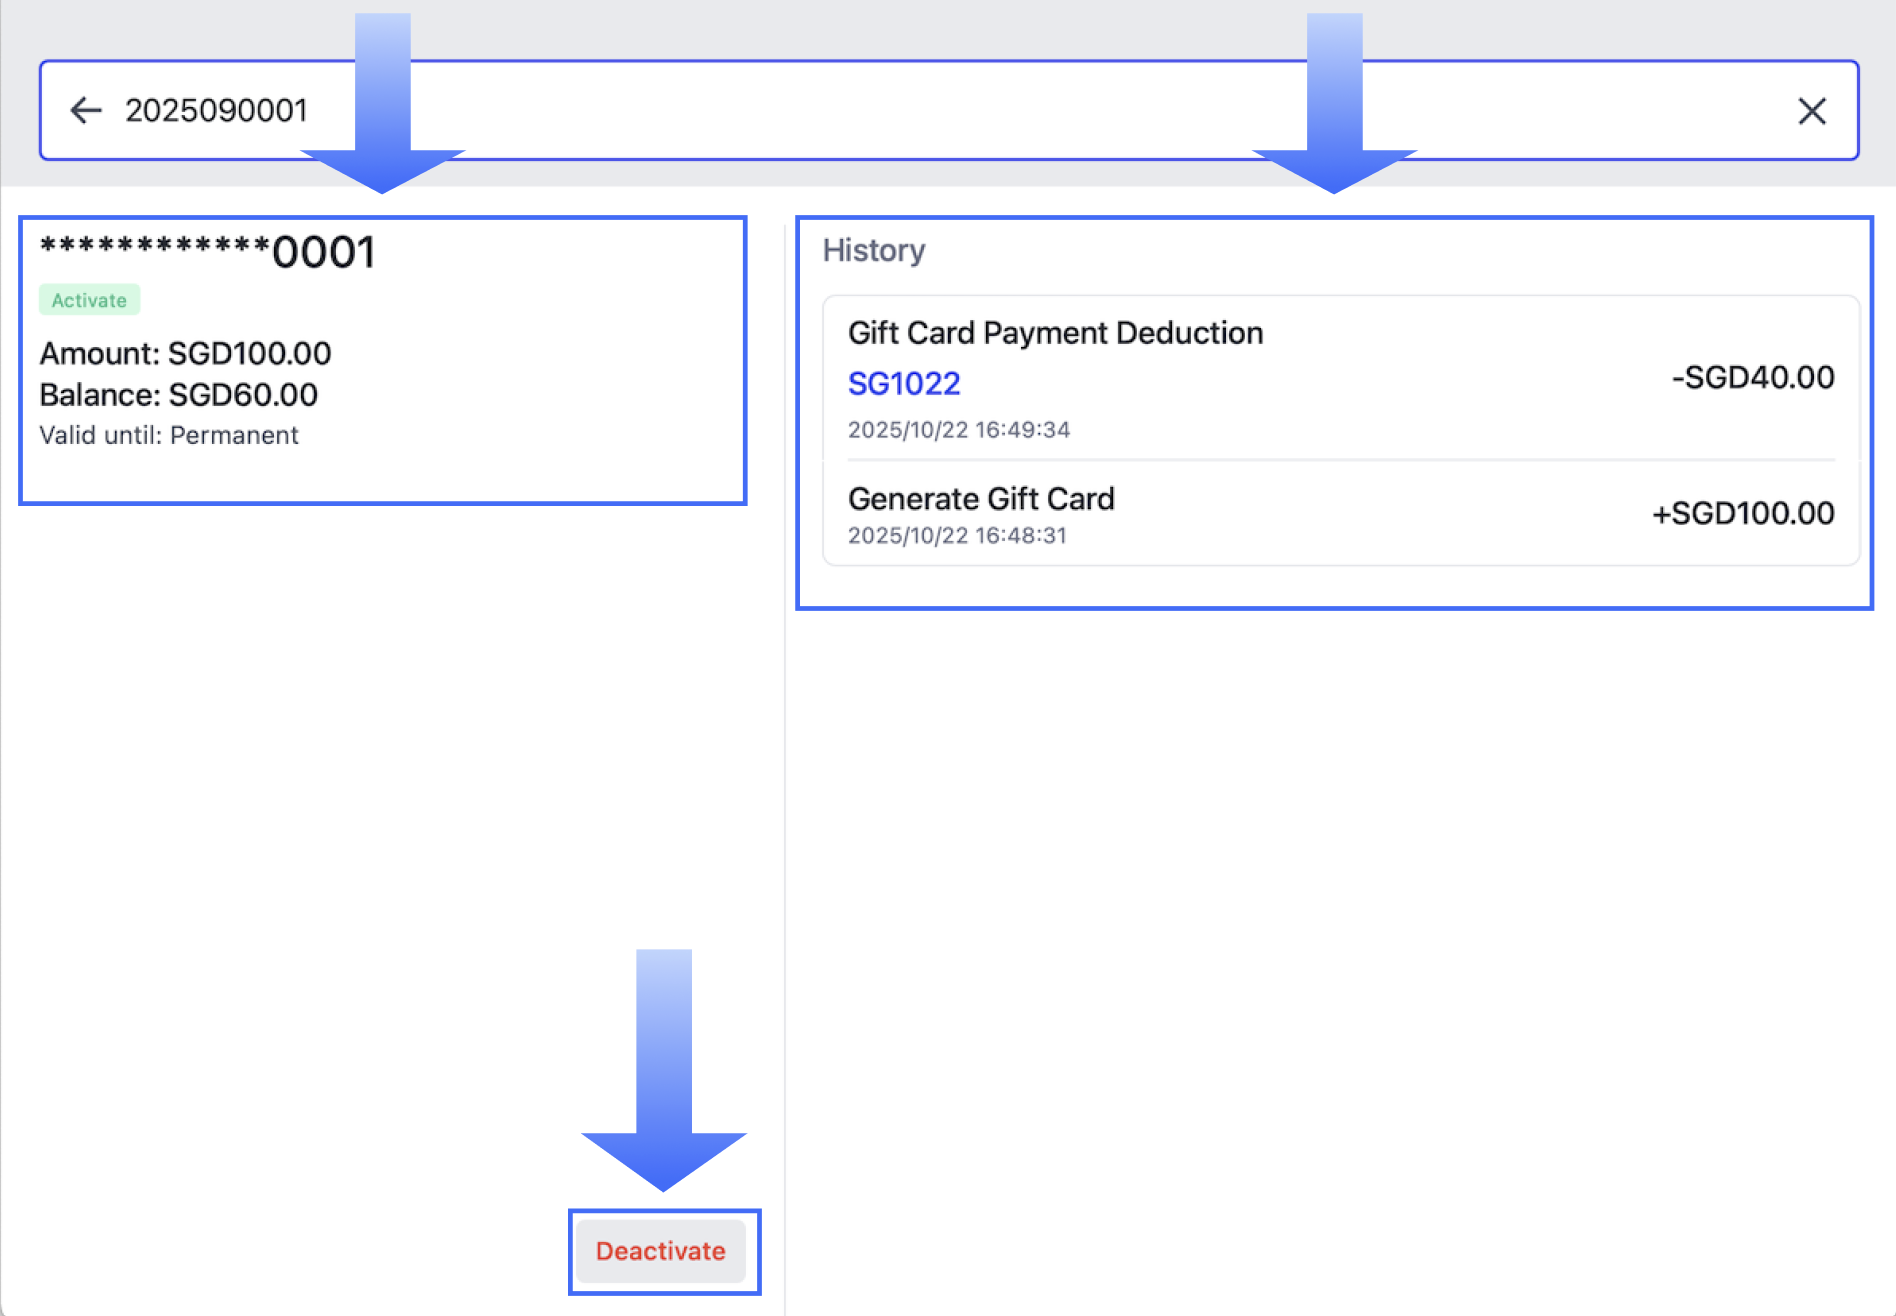This screenshot has height=1316, width=1896.
Task: Click the back arrow icon in search bar
Action: [x=86, y=110]
